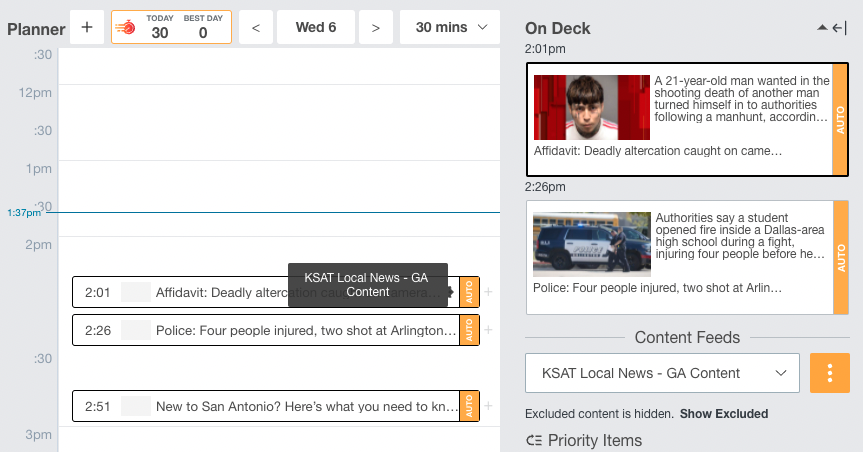
Task: Click the Wed 6 date button
Action: coord(316,27)
